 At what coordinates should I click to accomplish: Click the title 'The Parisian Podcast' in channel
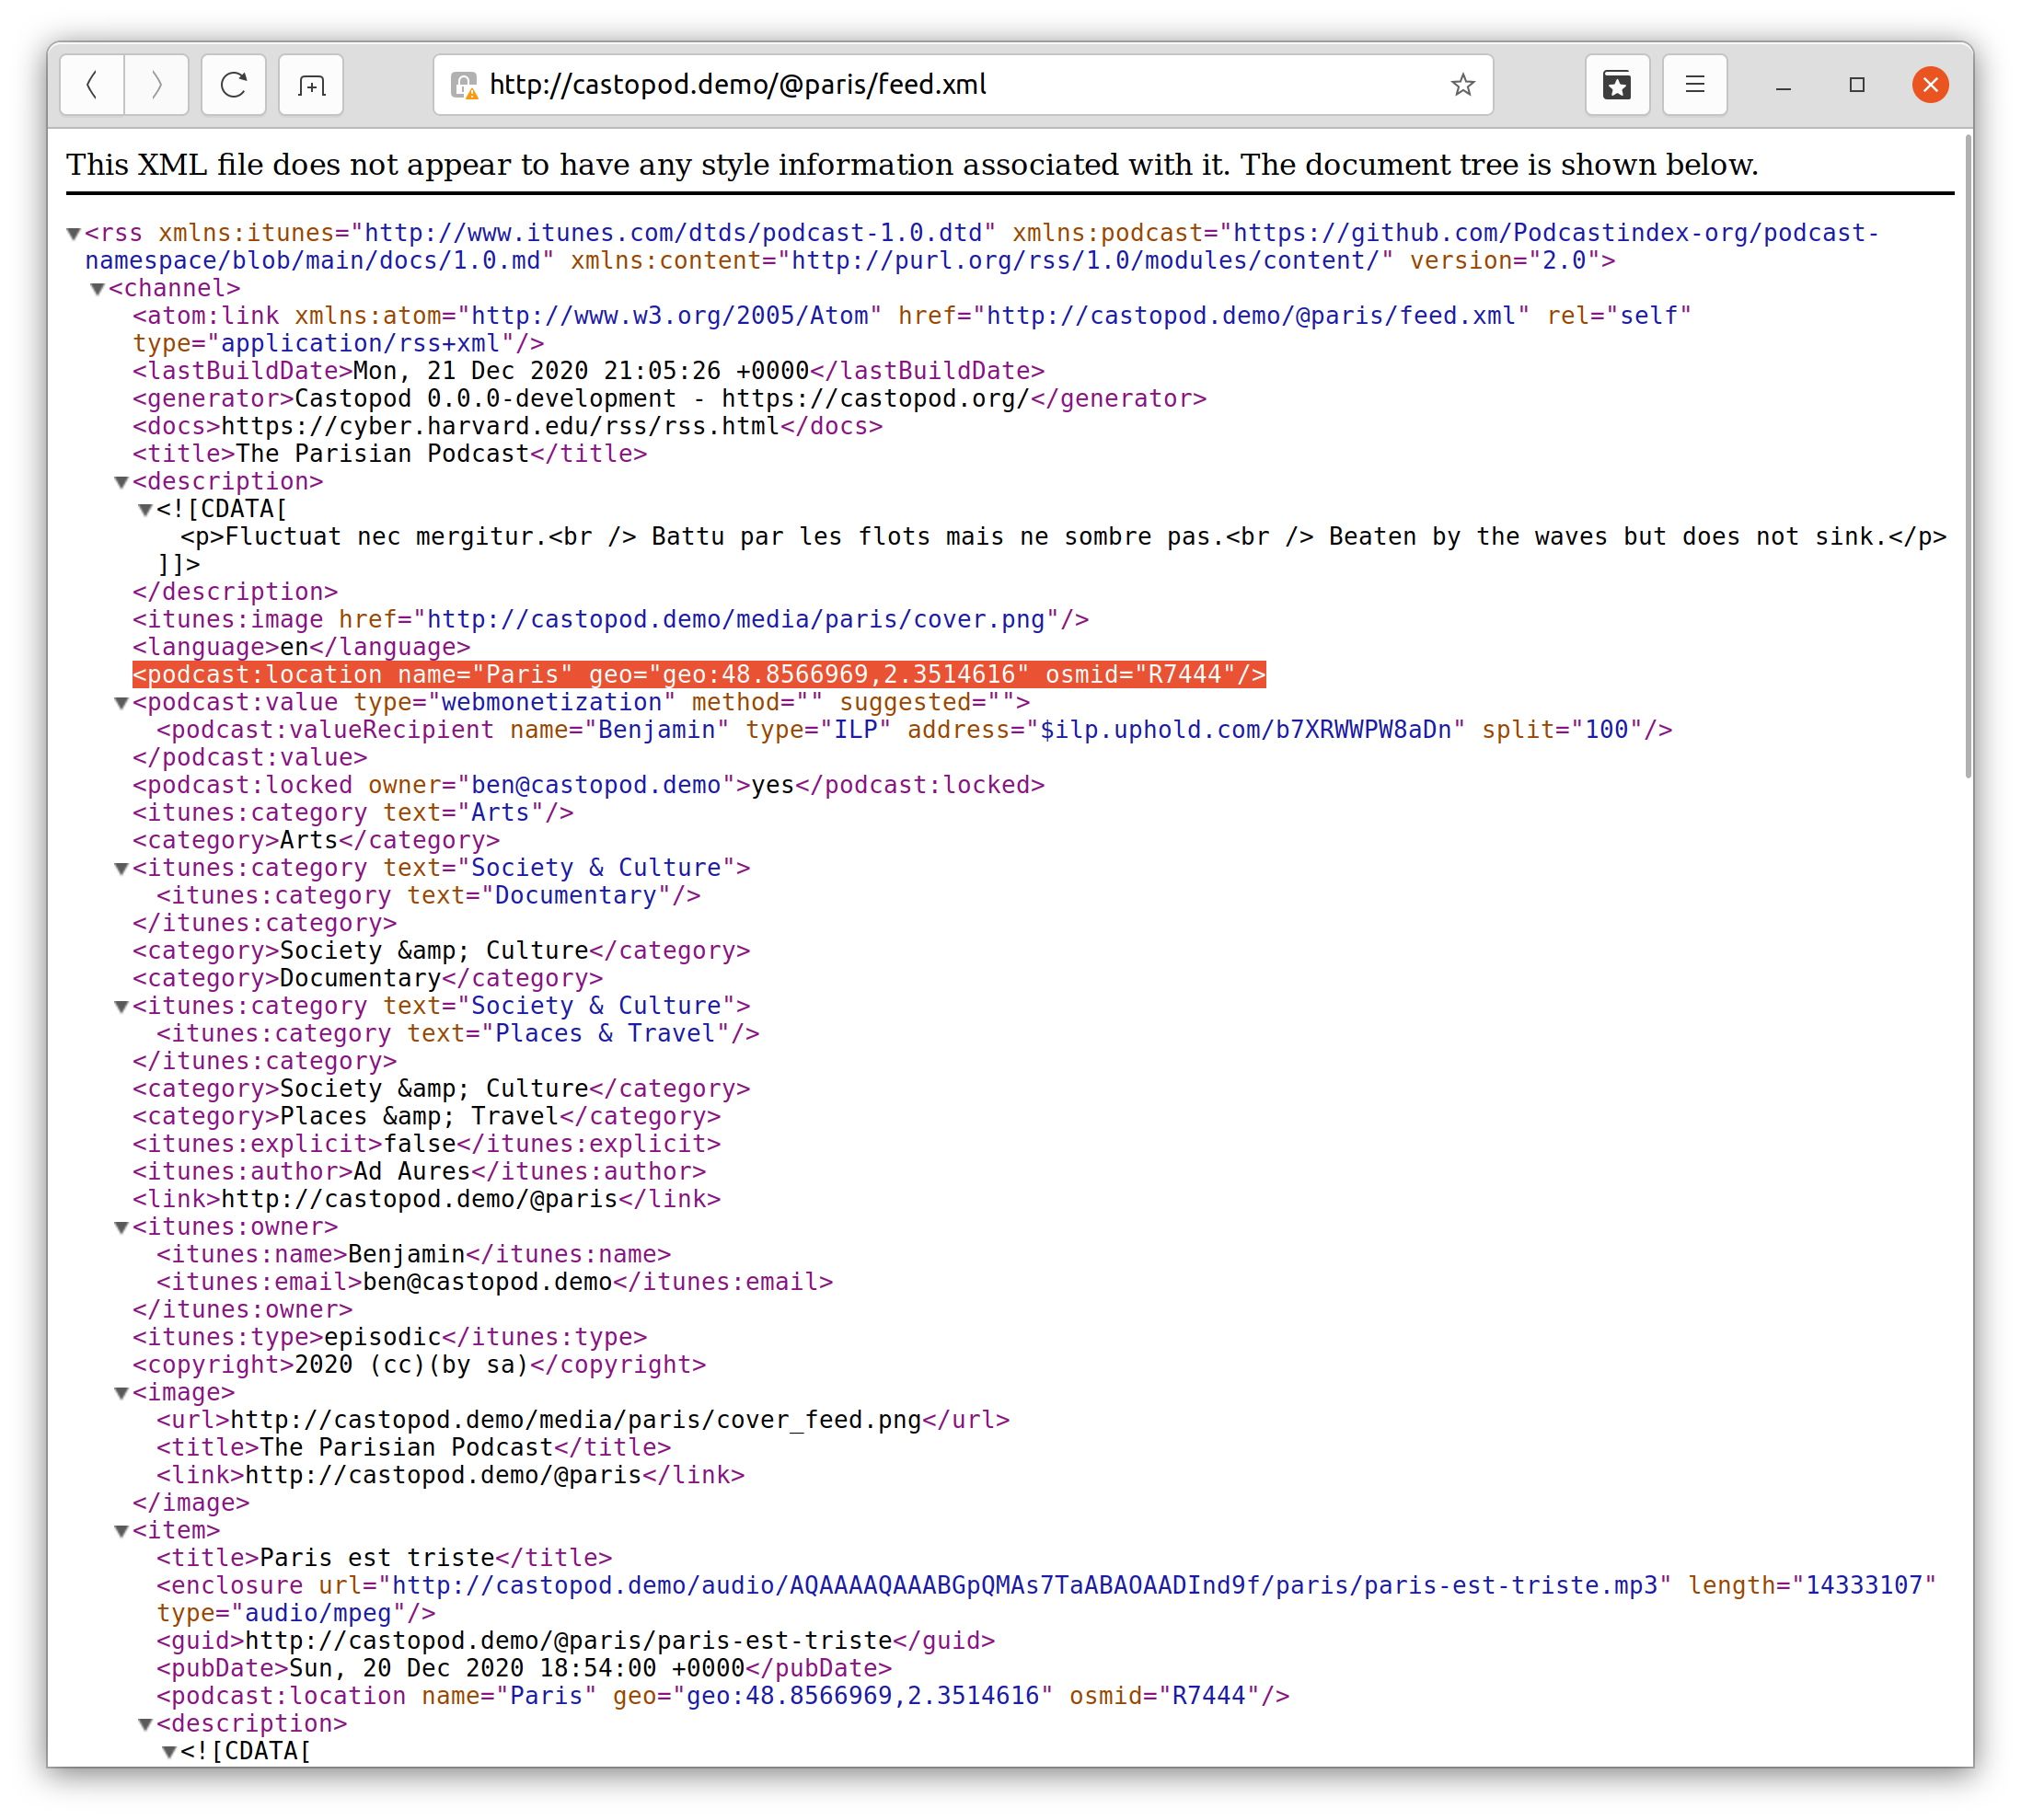(x=389, y=455)
